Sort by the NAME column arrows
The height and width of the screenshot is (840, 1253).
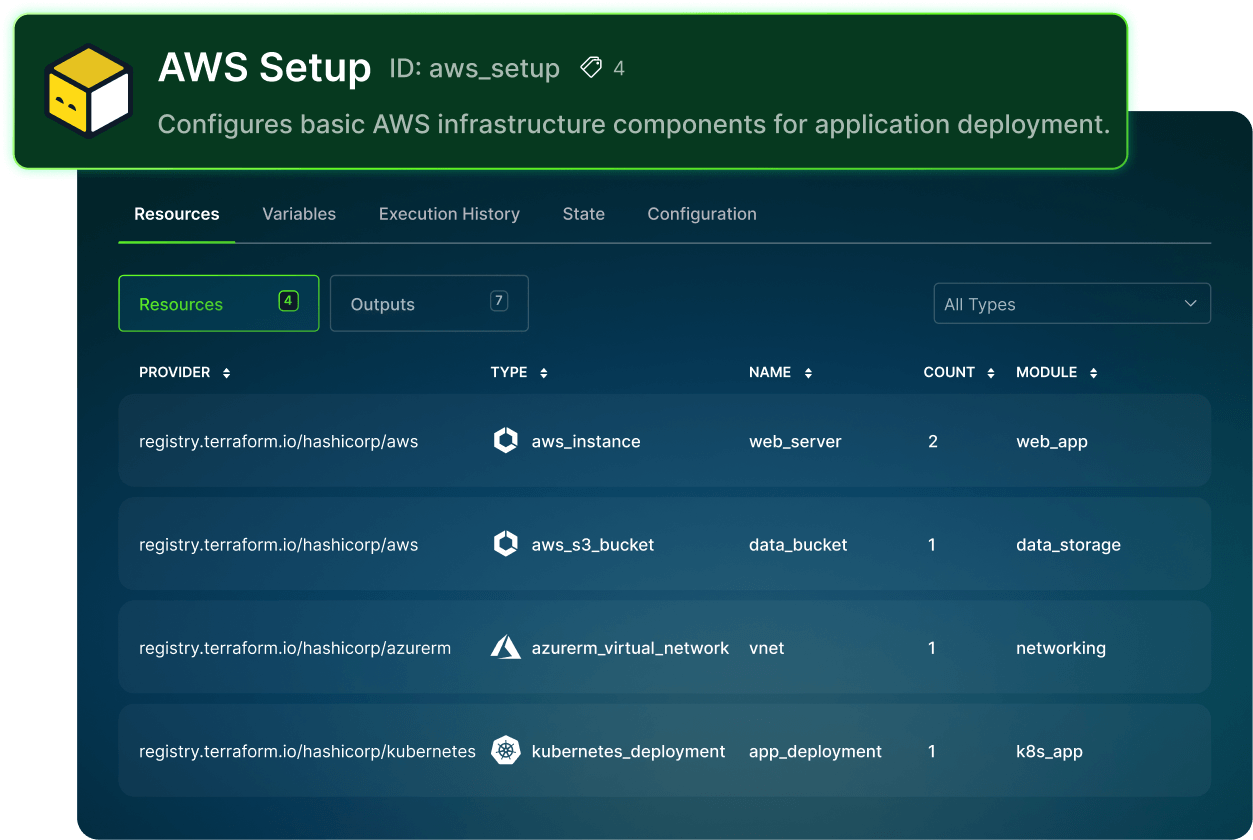[808, 373]
